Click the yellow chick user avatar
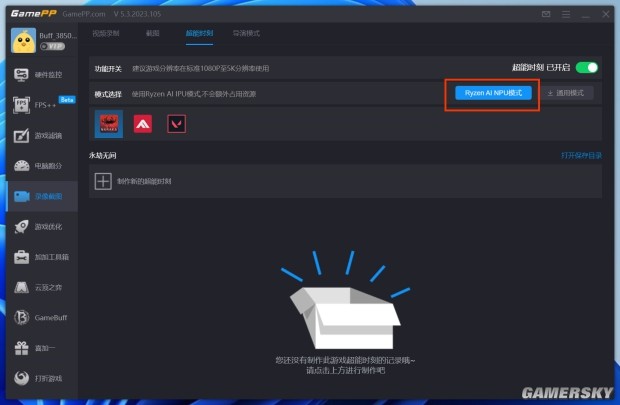620x405 pixels. pos(23,40)
